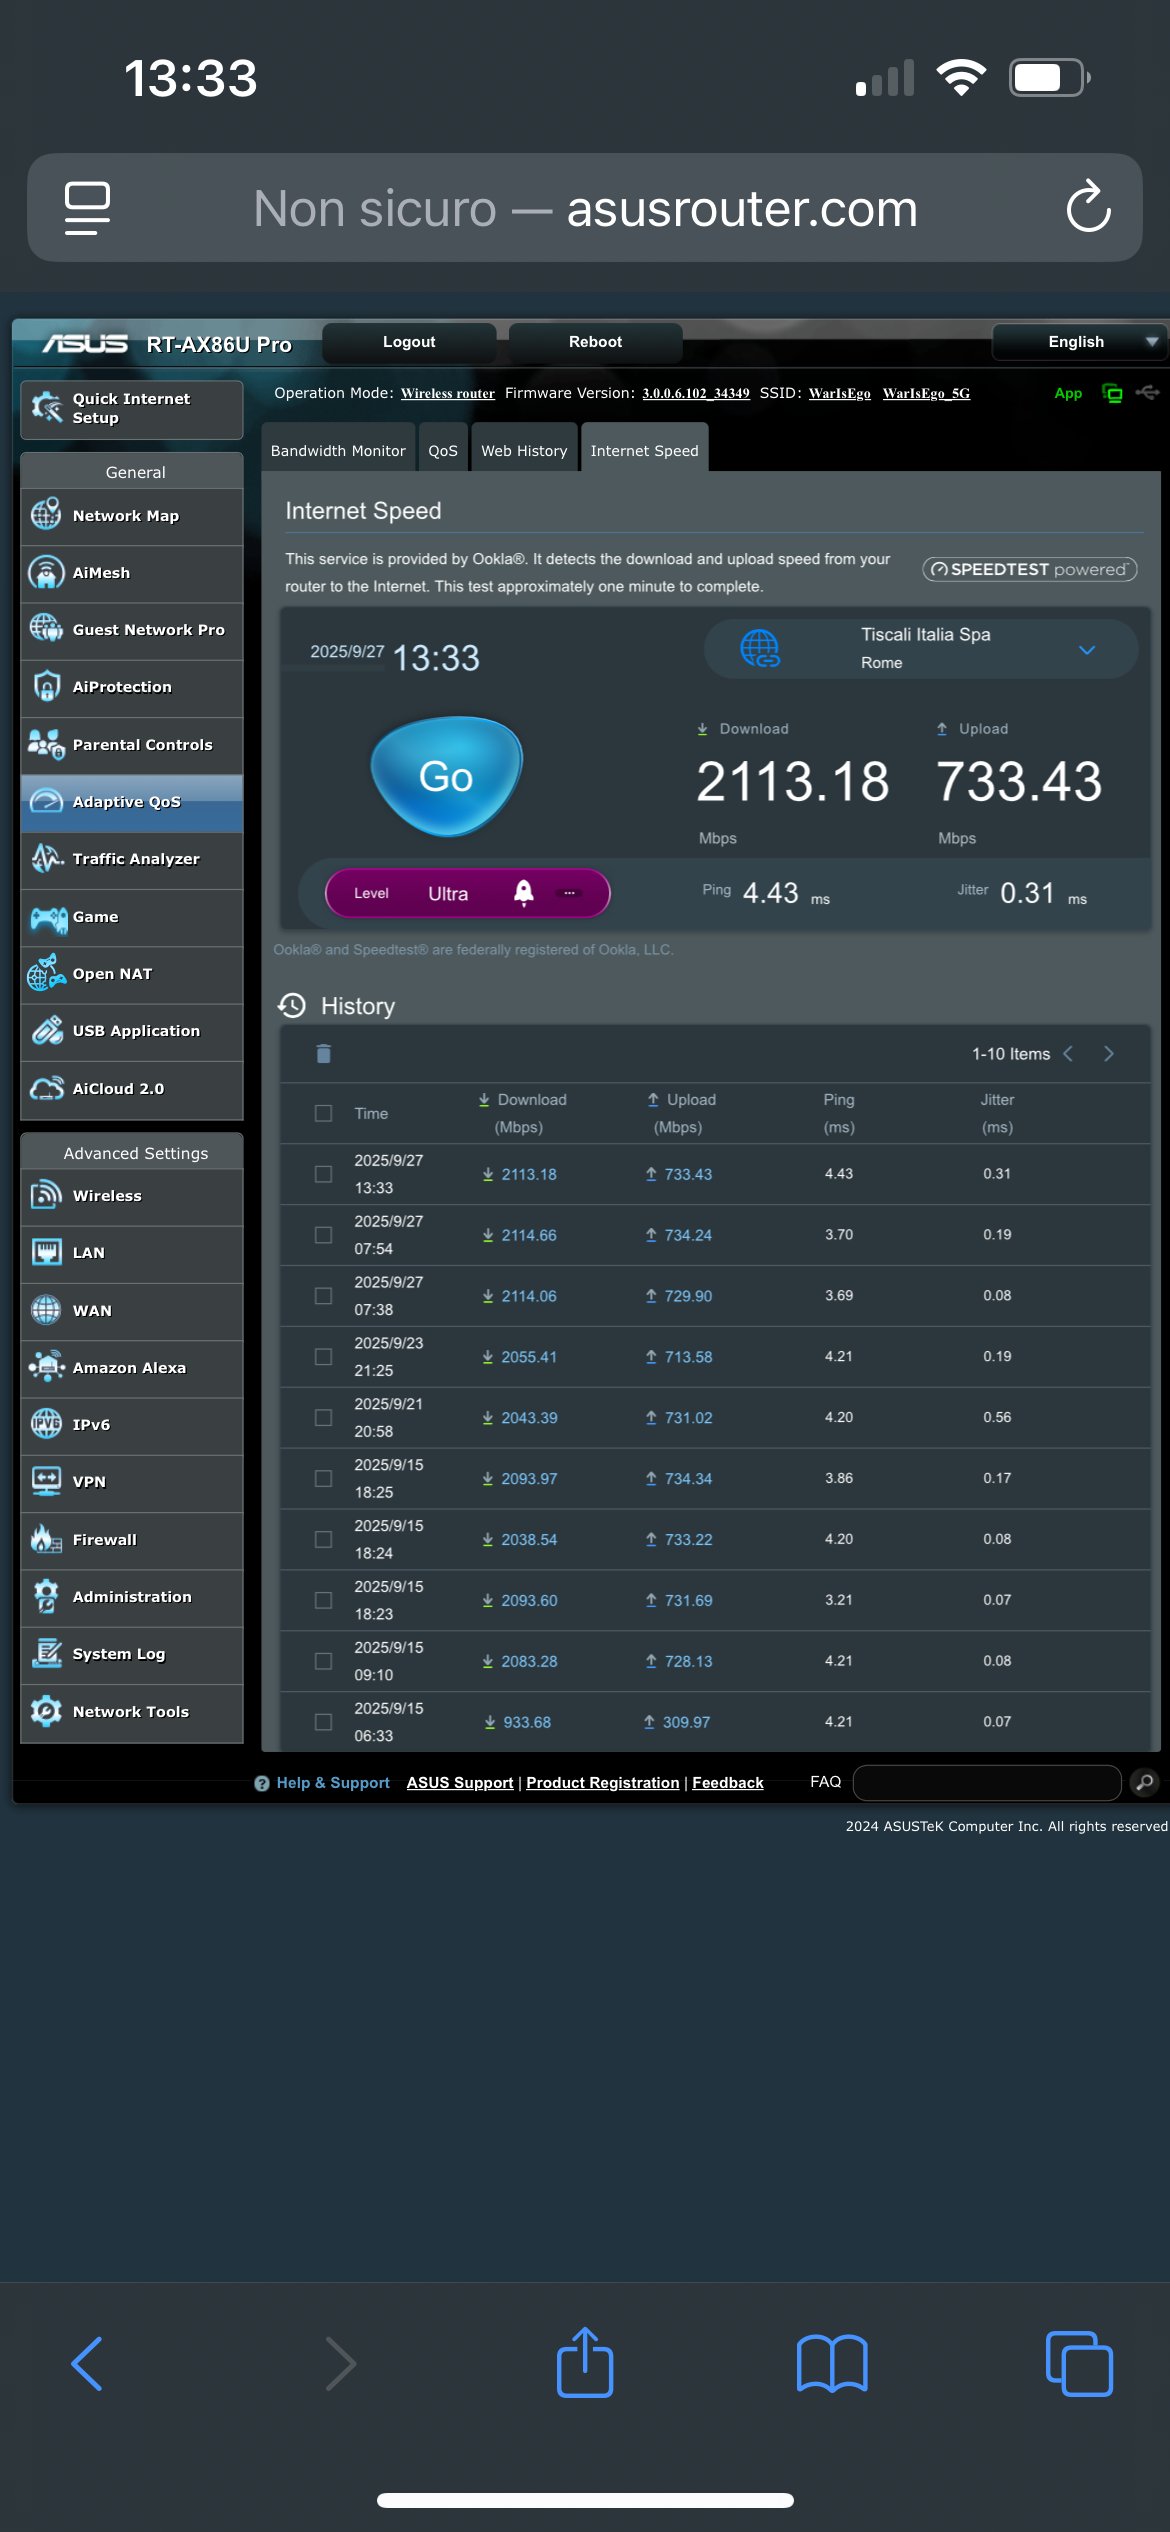Open the Web History tab
1170x2532 pixels.
coord(524,451)
